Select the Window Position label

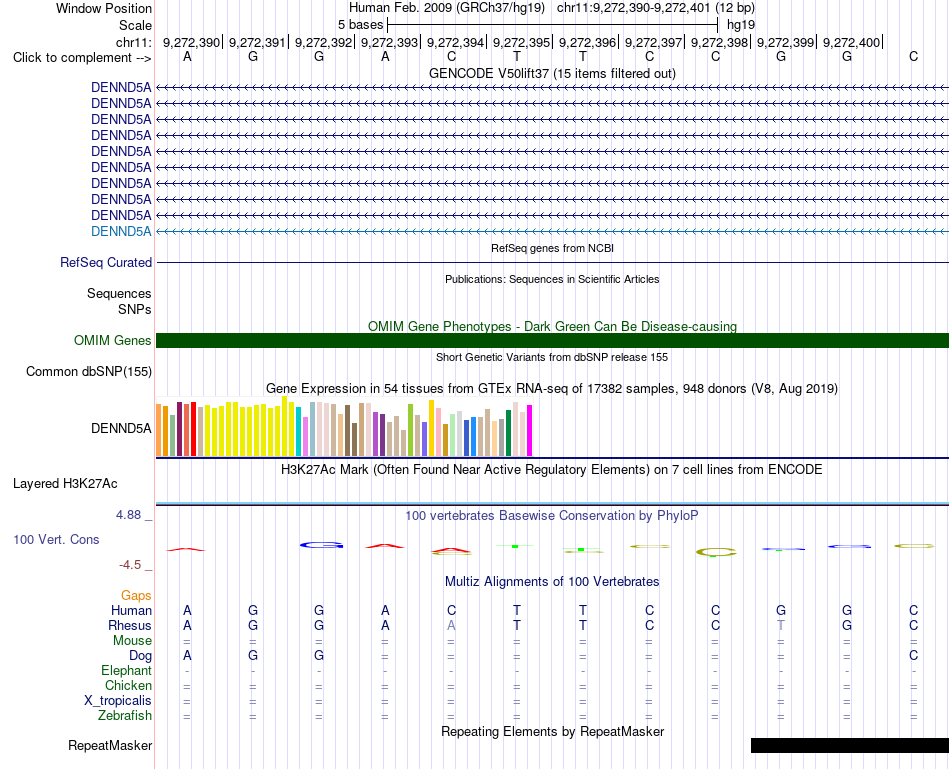tap(104, 8)
